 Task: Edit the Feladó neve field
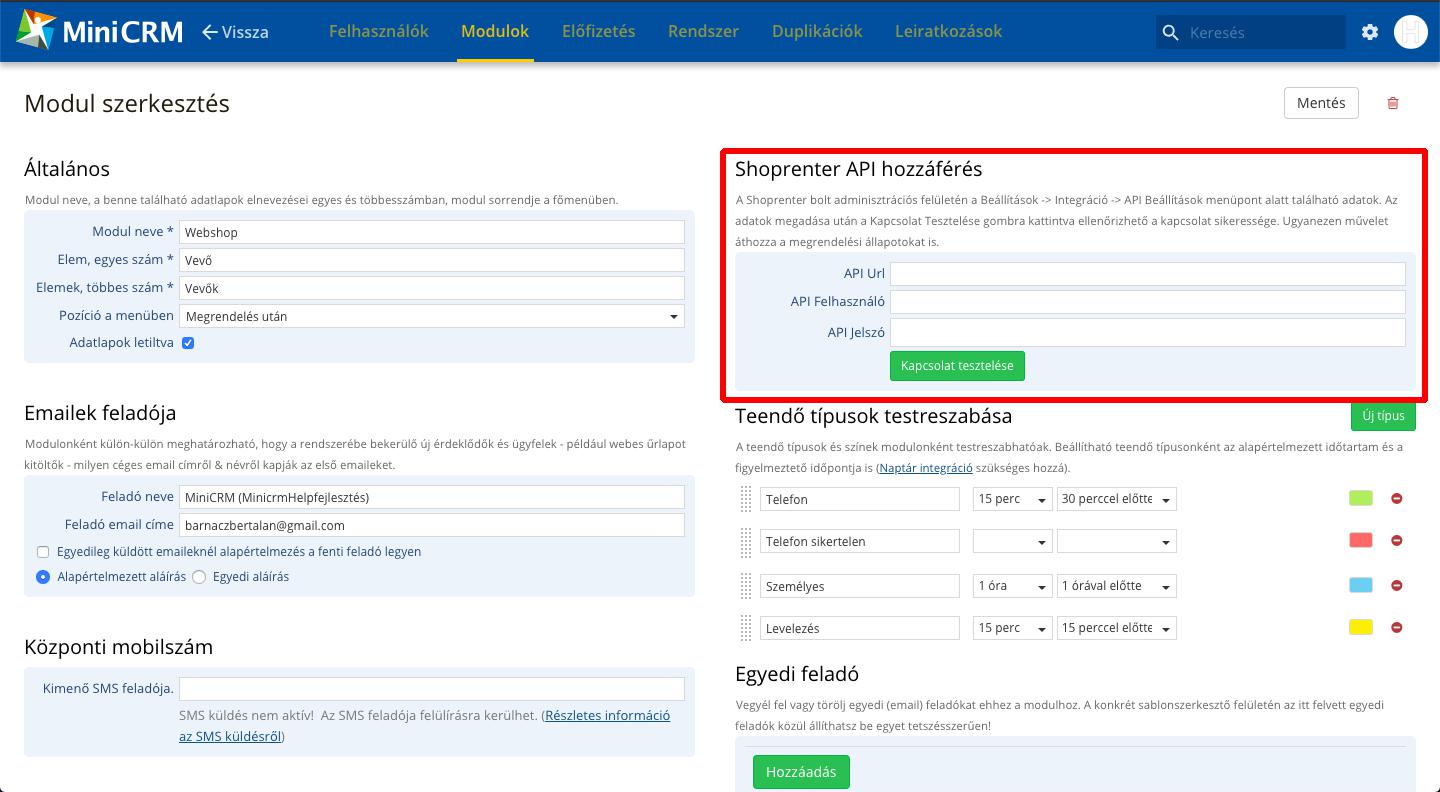432,497
